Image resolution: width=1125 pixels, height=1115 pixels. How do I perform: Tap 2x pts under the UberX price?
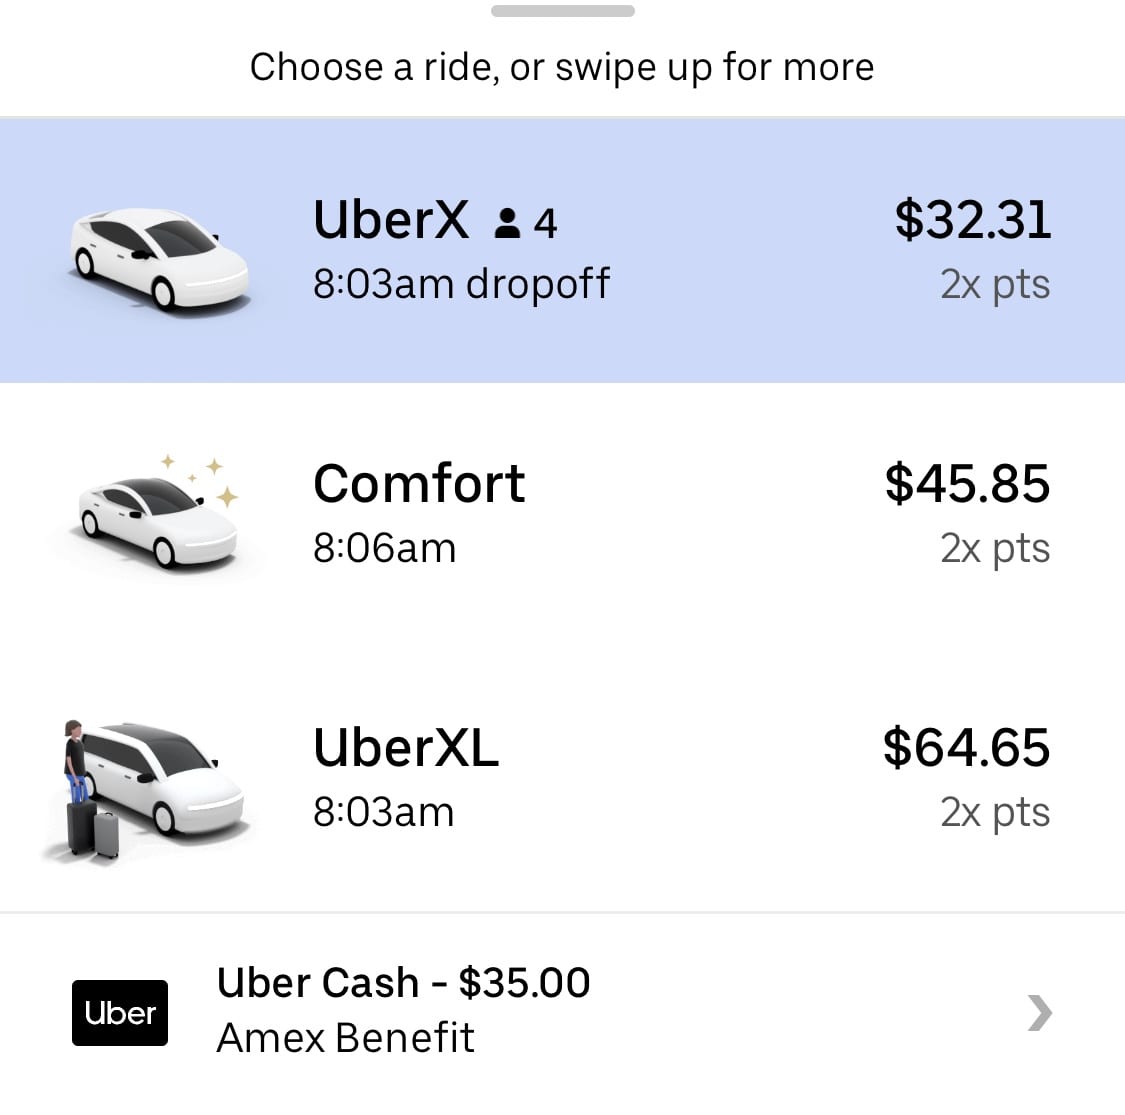pyautogui.click(x=995, y=285)
